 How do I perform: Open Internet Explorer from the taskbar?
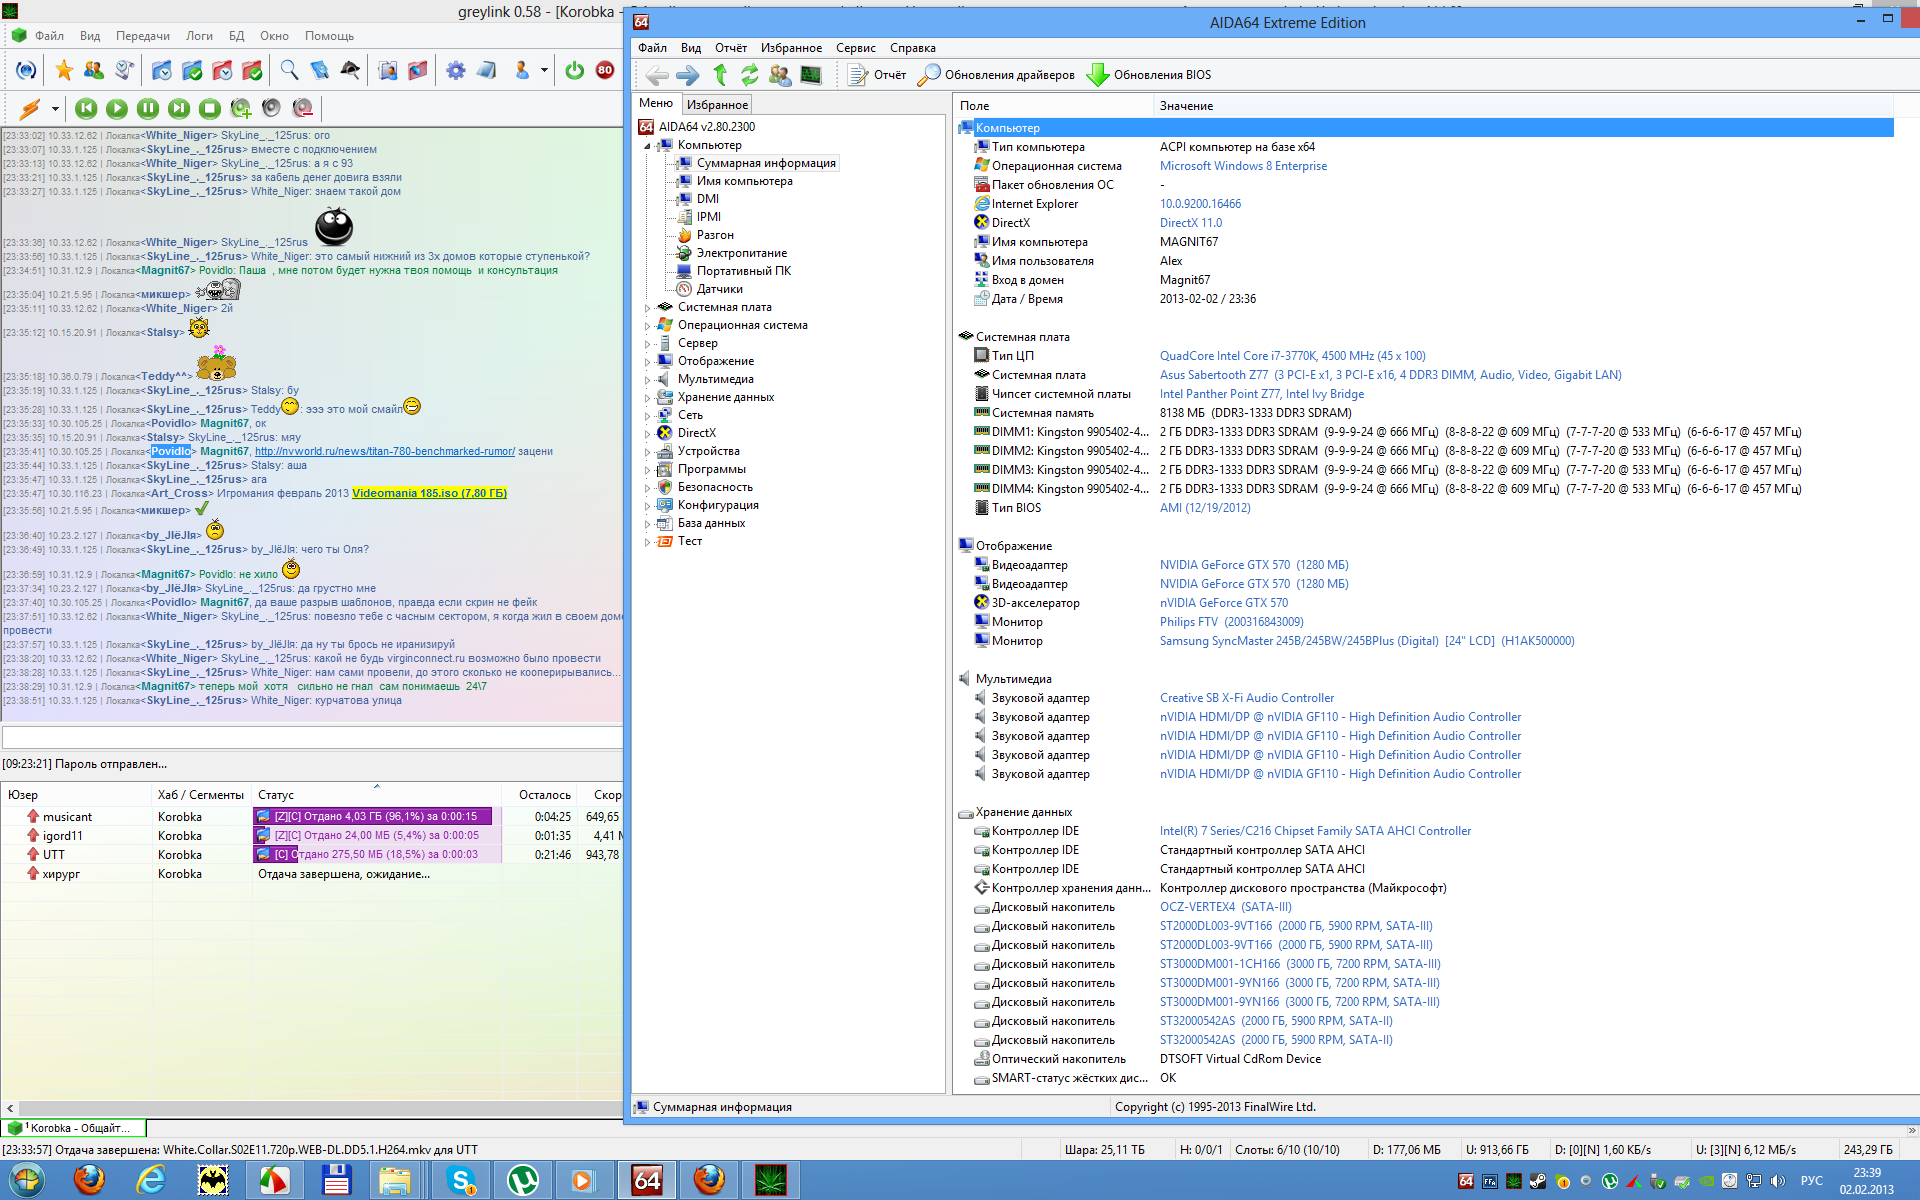151,1181
